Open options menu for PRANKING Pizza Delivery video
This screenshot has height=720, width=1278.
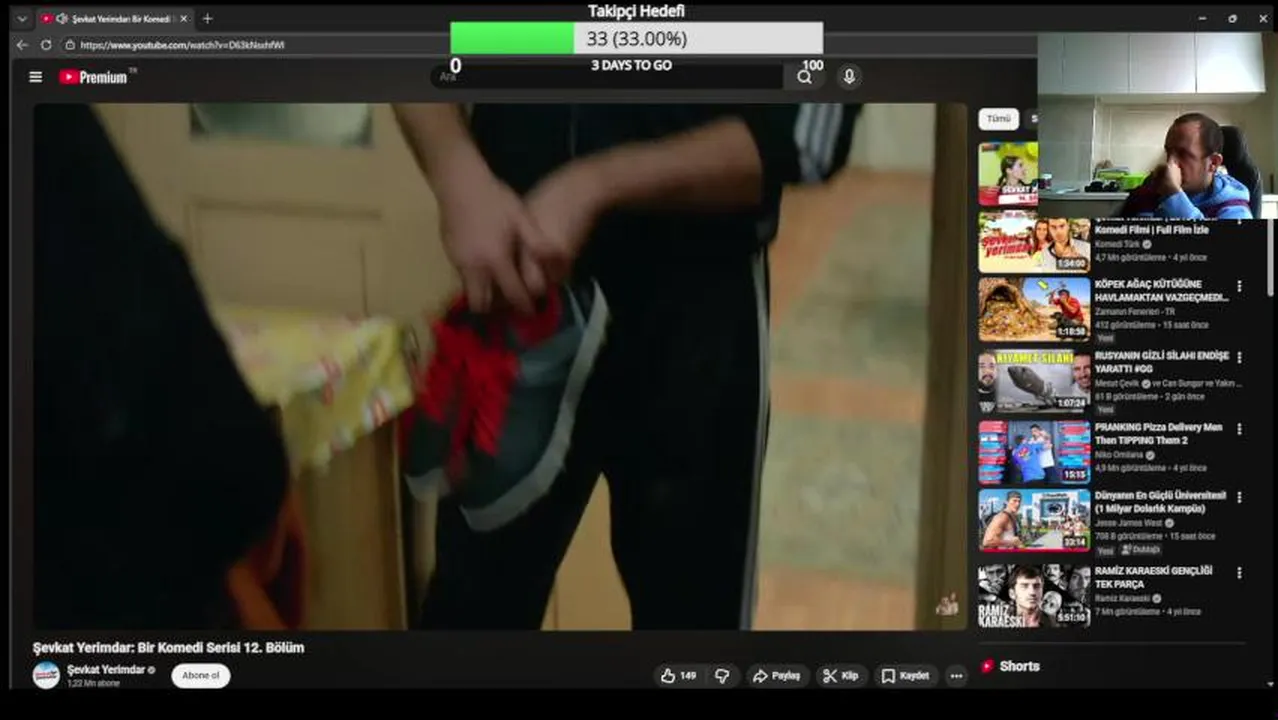[1239, 430]
